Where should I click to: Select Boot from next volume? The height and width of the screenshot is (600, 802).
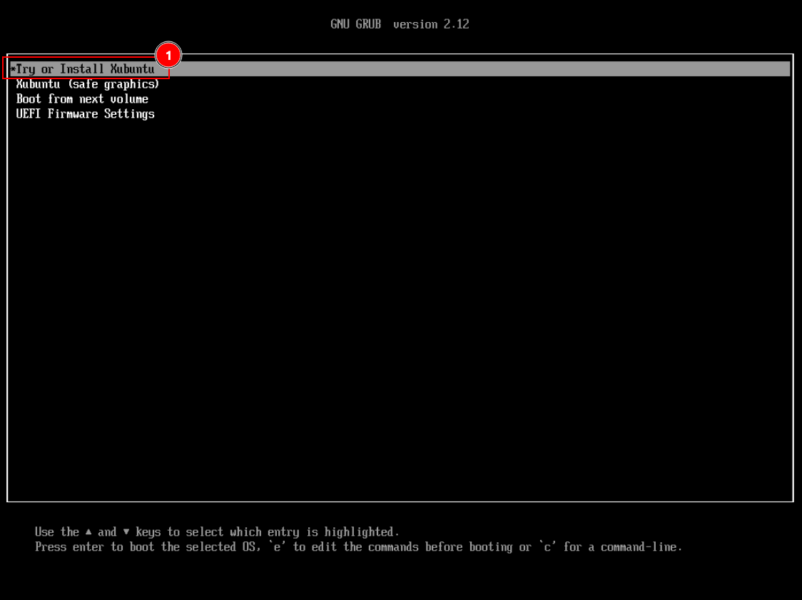click(x=82, y=99)
